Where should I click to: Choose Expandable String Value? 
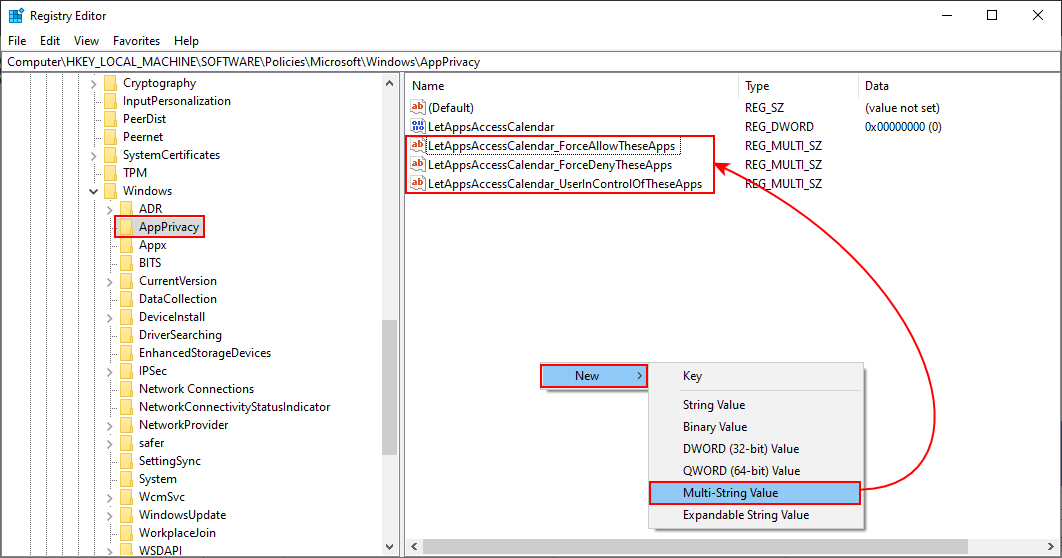click(756, 515)
